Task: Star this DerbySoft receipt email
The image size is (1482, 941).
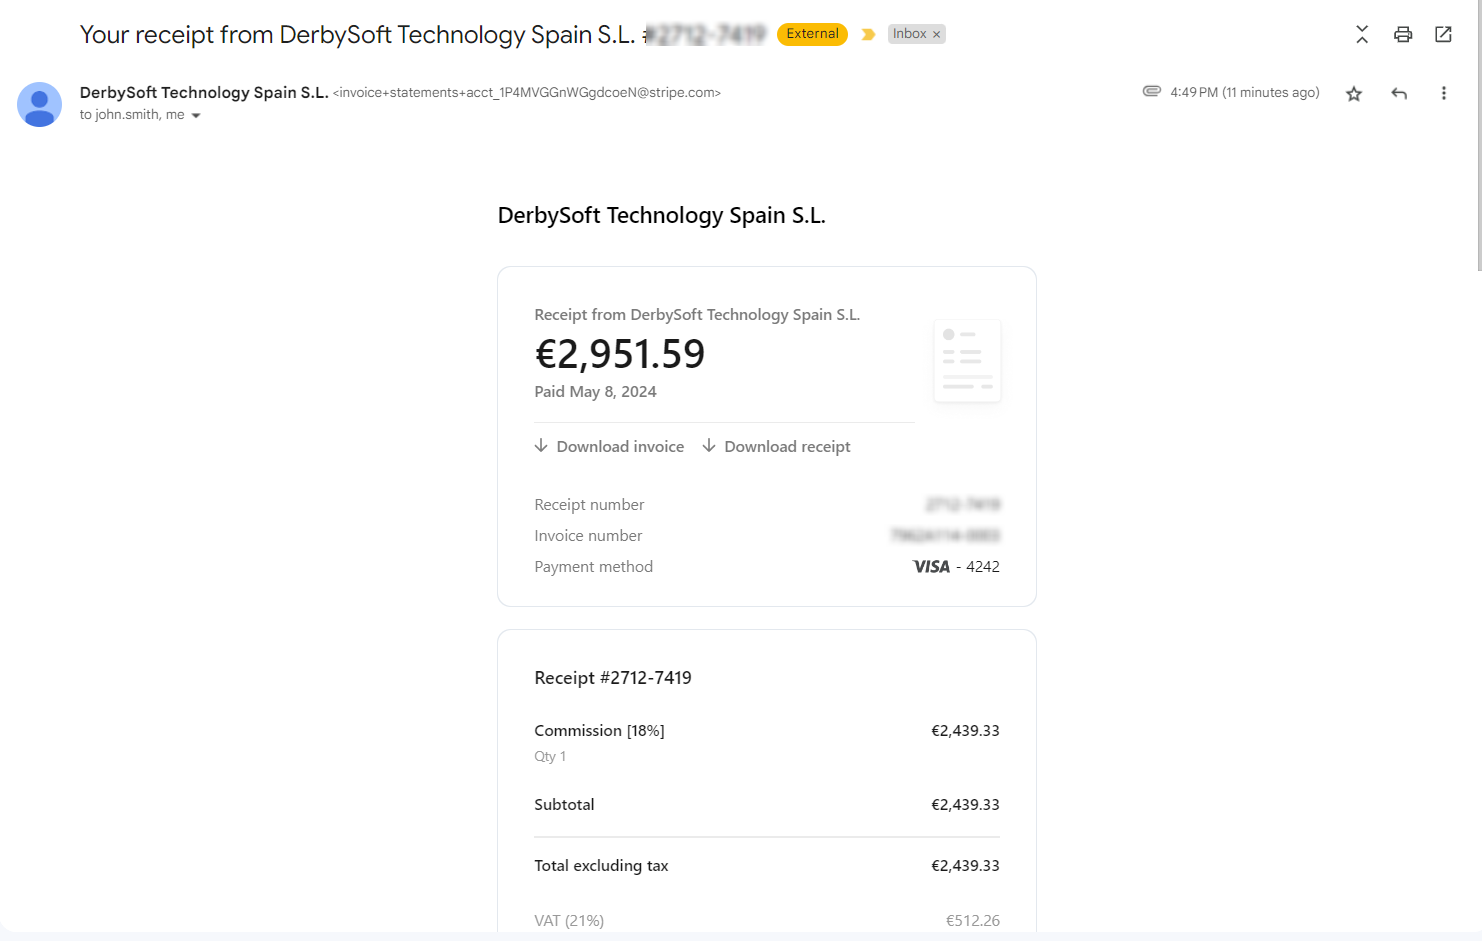Action: [1354, 94]
